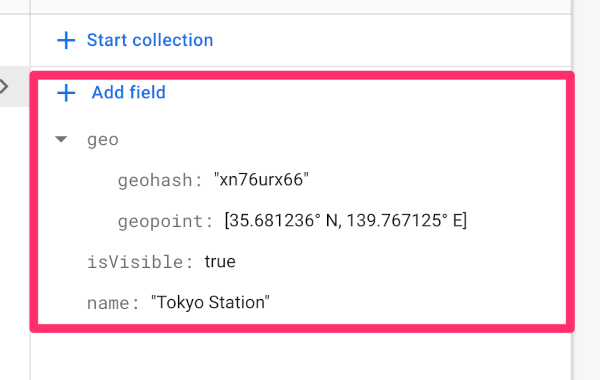Click the blank area below the name field

tap(301, 356)
